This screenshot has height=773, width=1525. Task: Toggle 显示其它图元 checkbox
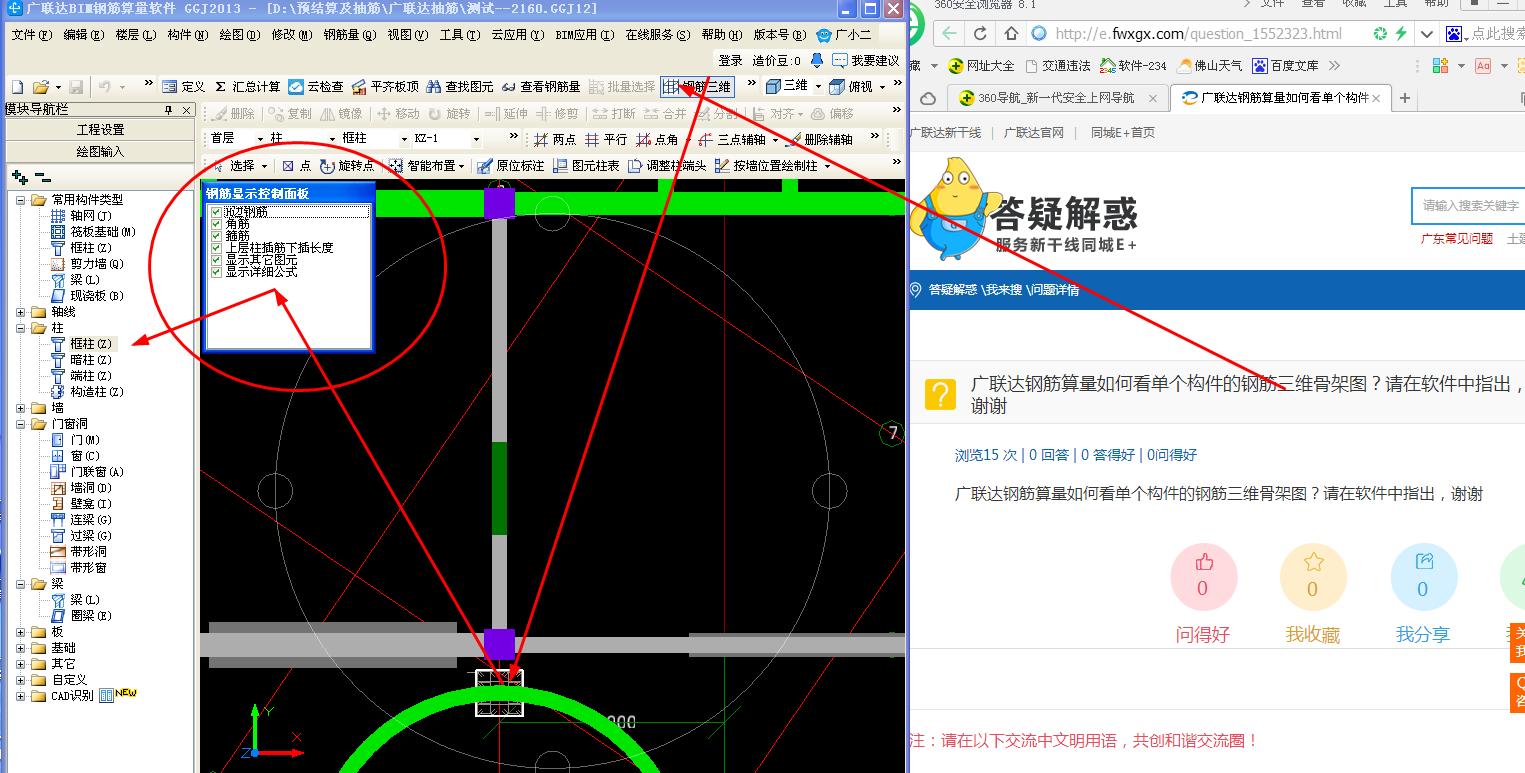pyautogui.click(x=217, y=260)
